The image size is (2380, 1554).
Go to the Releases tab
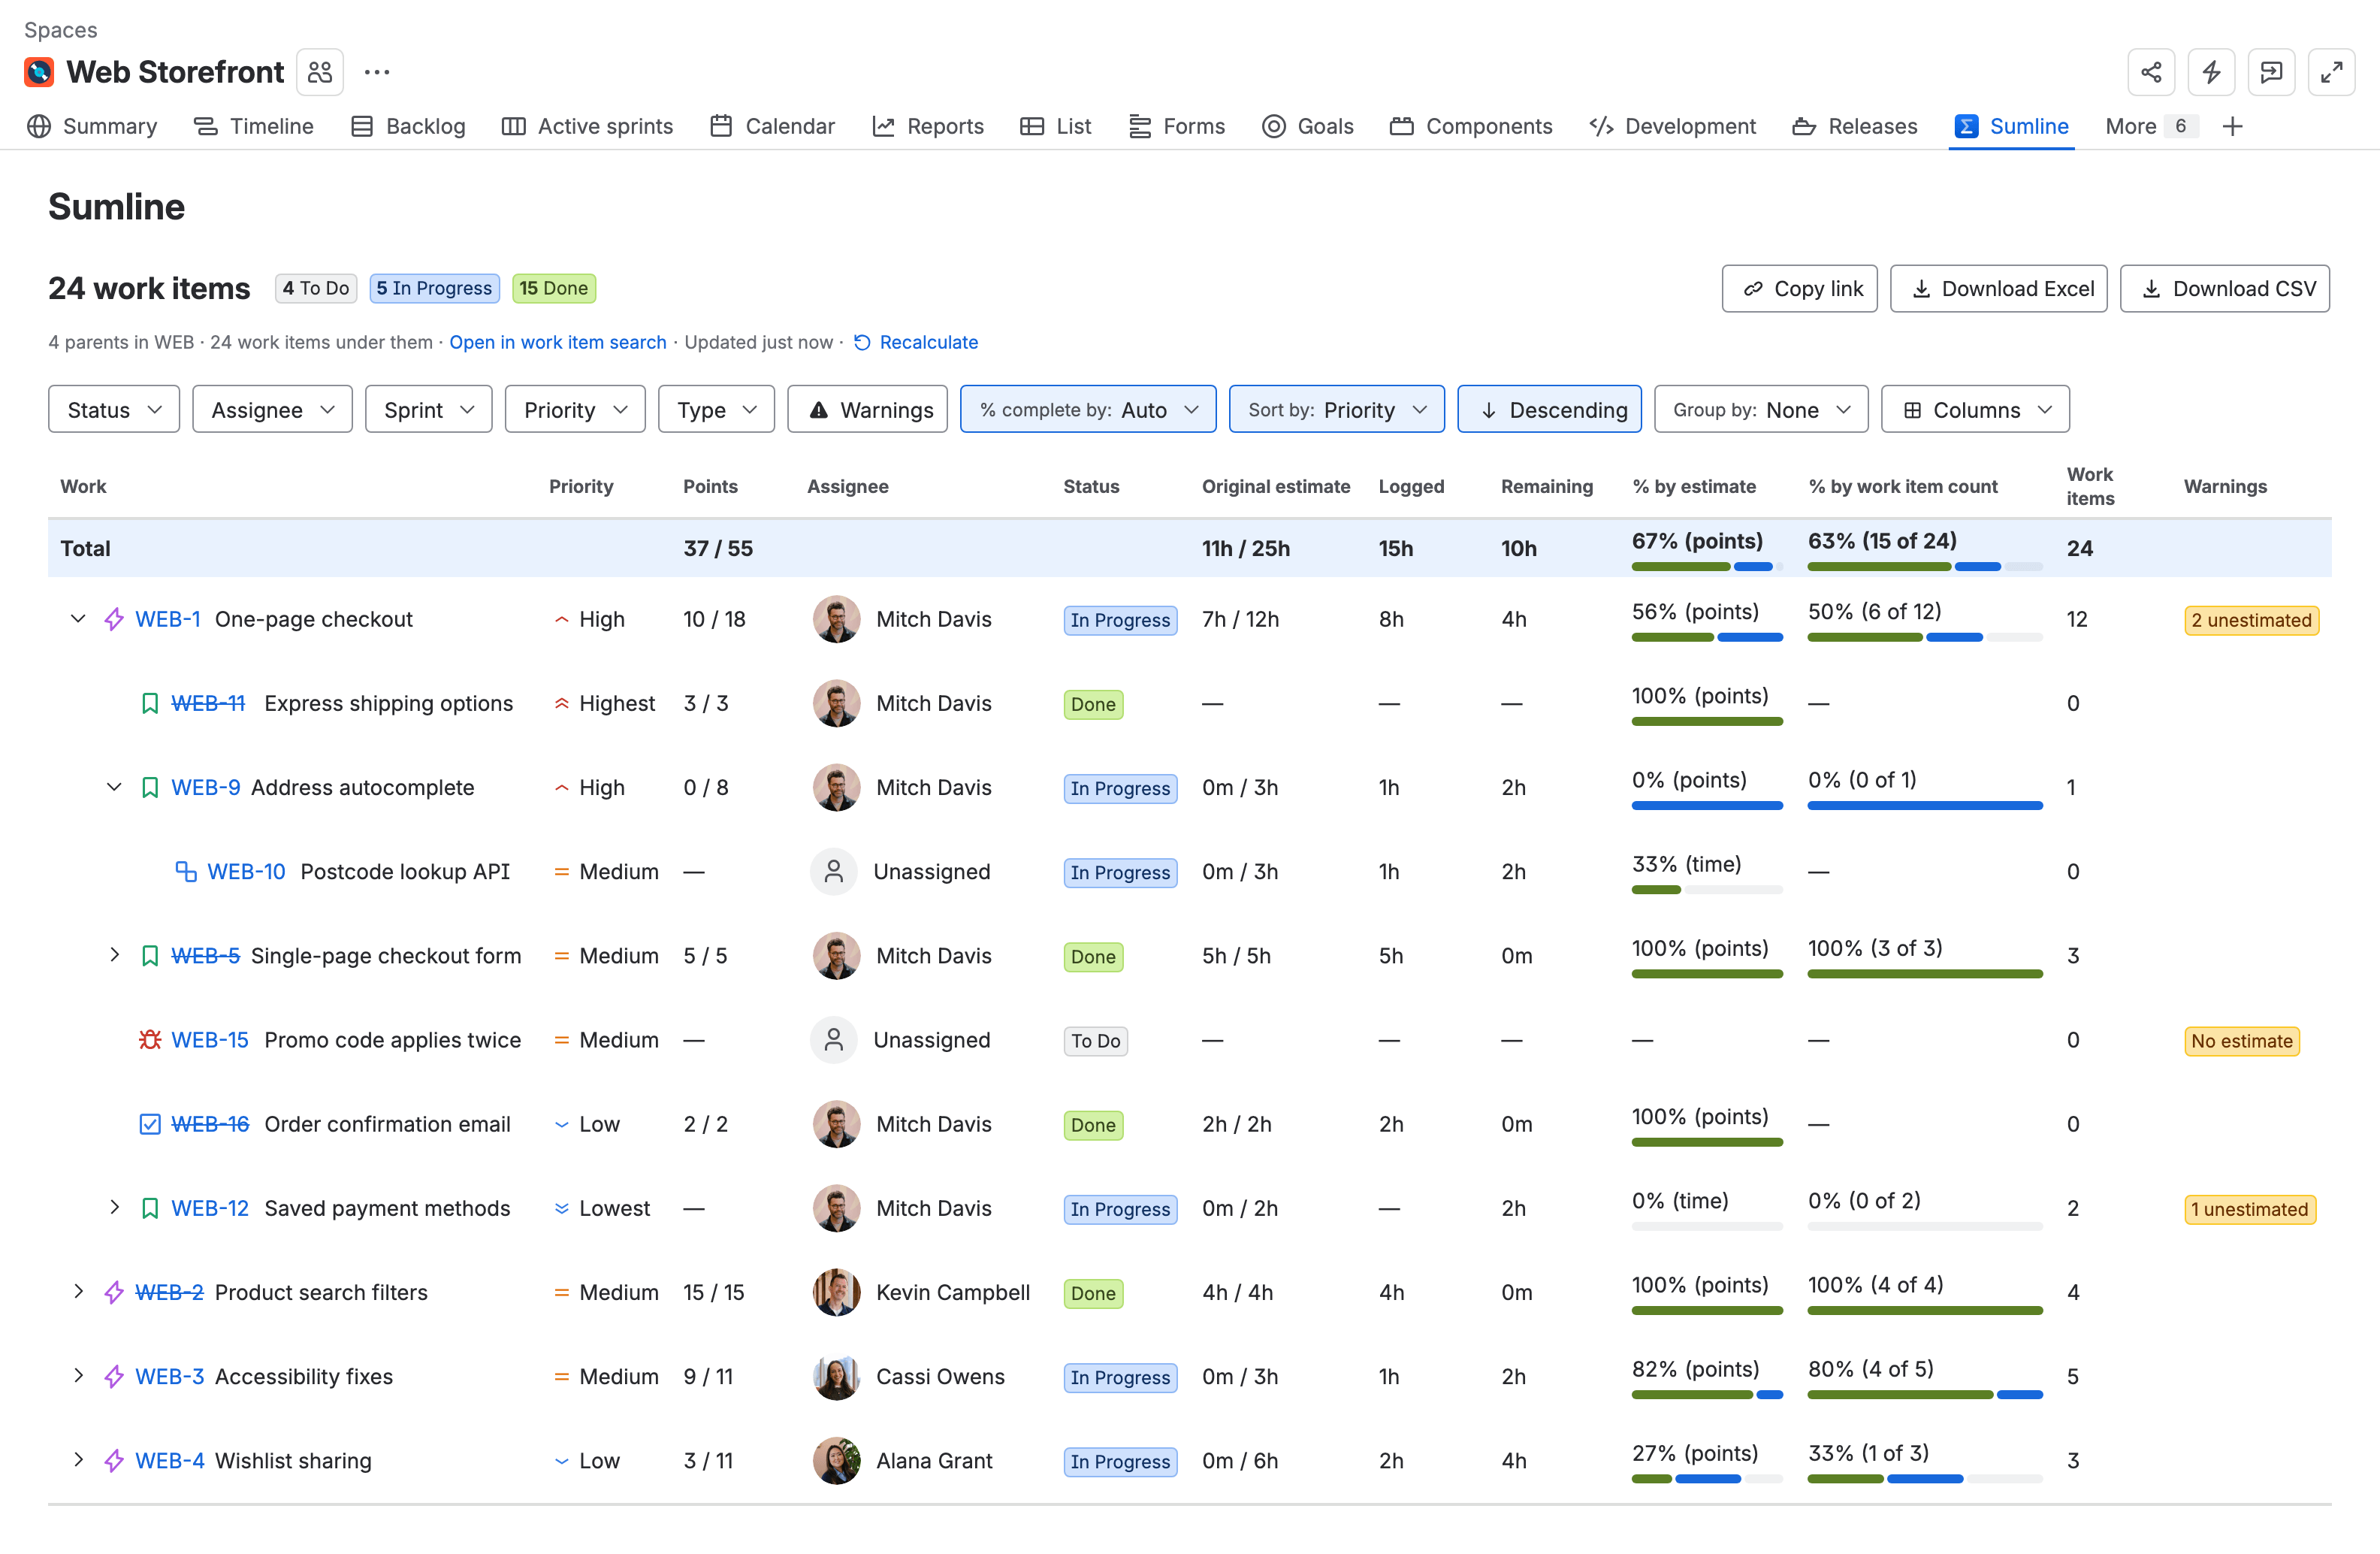tap(1854, 126)
